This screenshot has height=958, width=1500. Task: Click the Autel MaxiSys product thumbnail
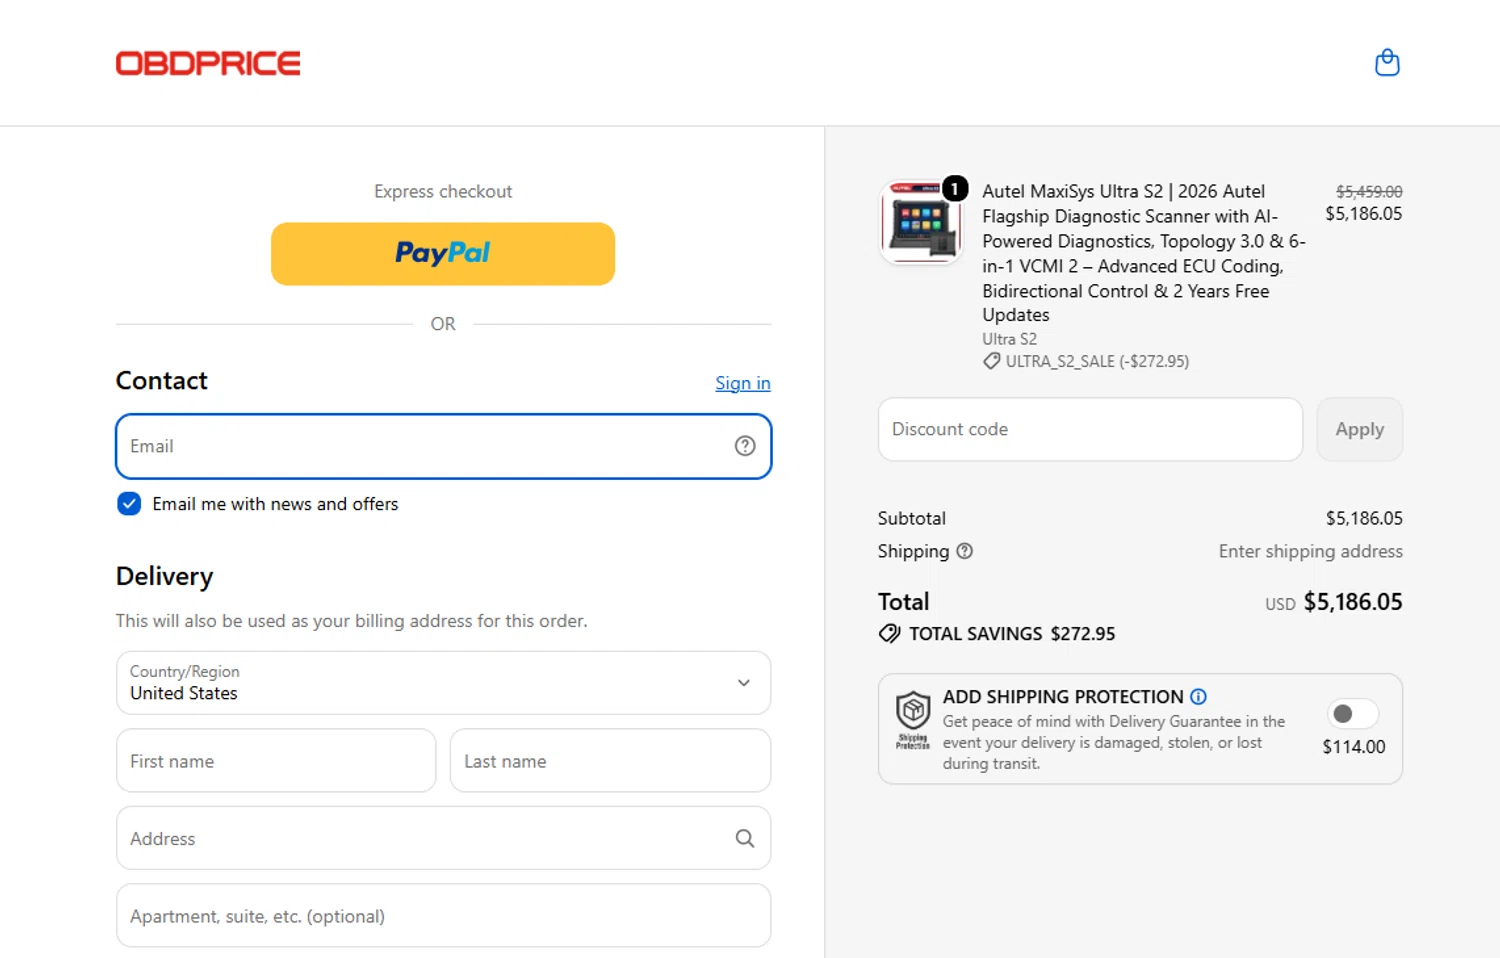tap(920, 222)
